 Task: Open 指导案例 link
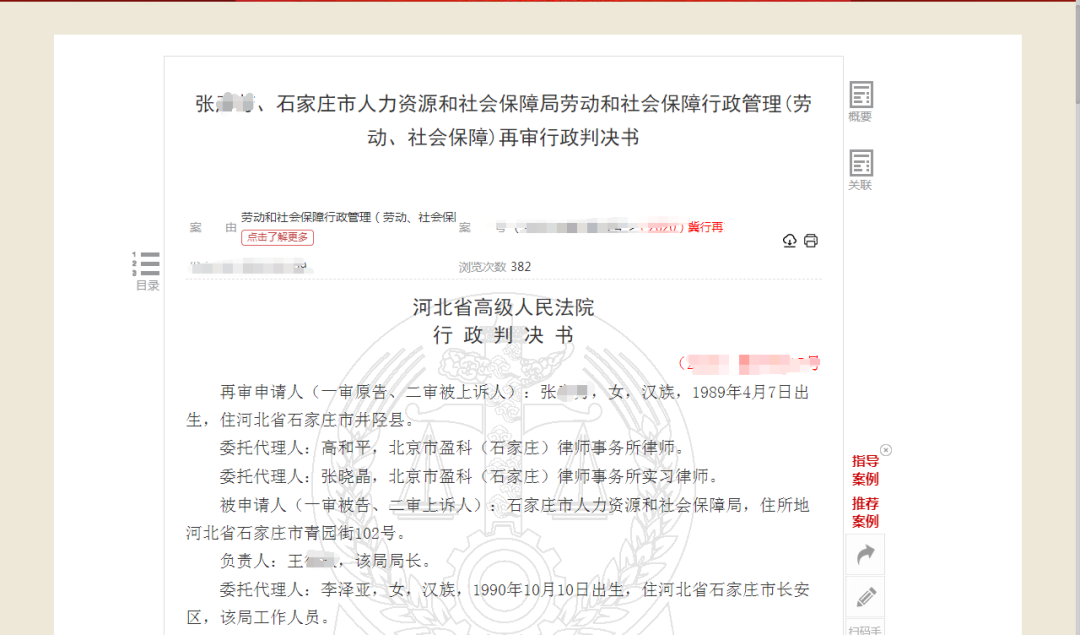pos(865,470)
